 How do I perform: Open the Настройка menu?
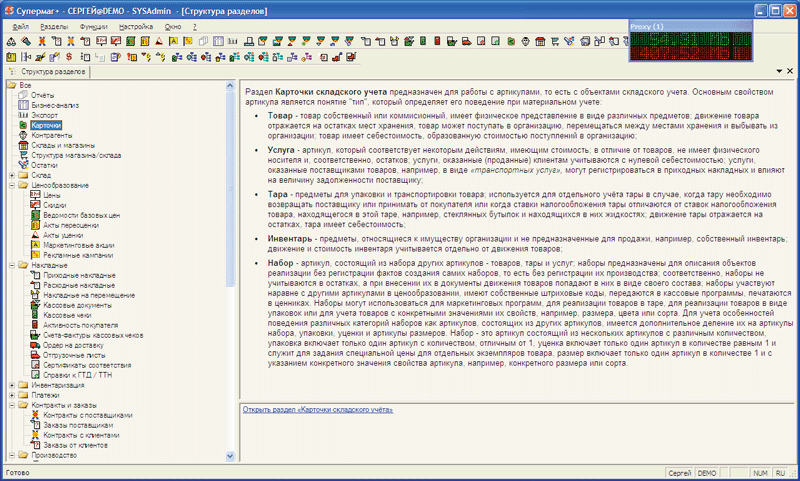click(x=136, y=27)
